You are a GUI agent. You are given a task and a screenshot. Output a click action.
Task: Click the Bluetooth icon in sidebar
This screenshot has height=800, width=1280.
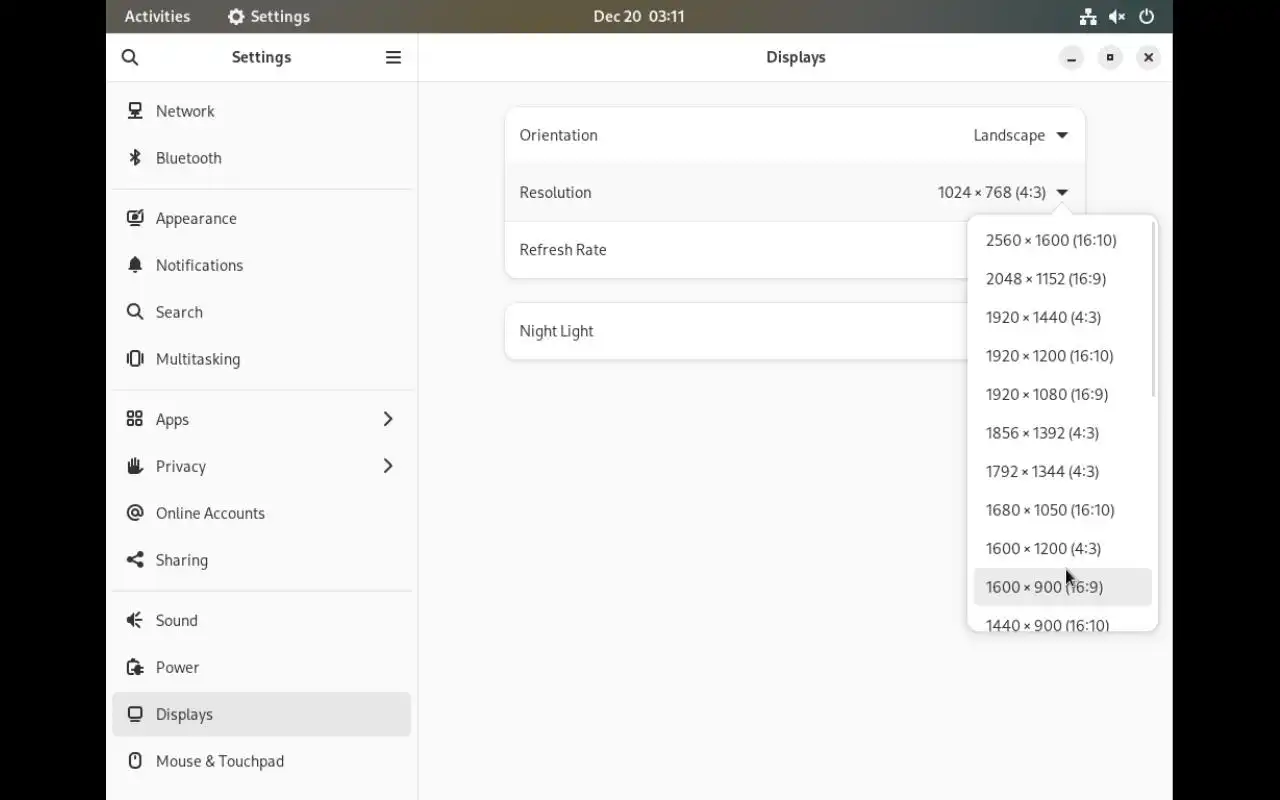point(135,158)
